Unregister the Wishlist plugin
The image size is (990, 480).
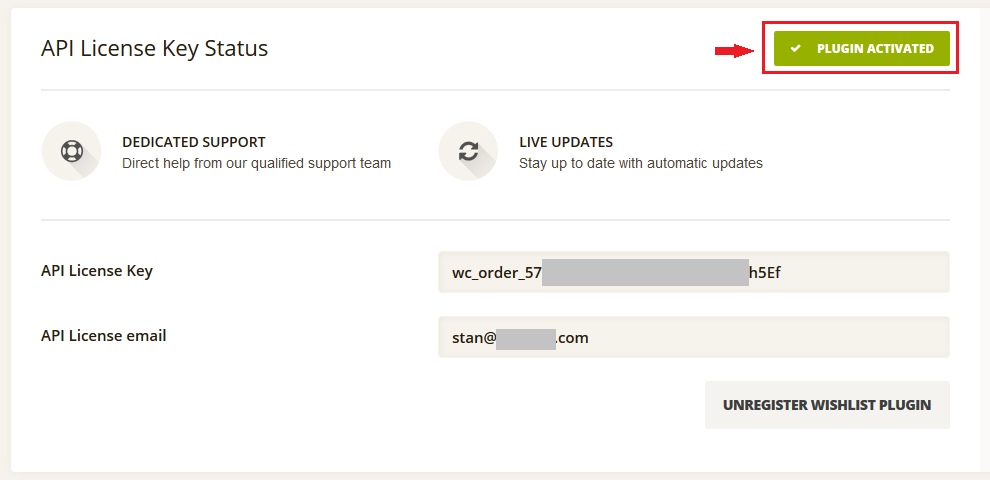[x=827, y=405]
